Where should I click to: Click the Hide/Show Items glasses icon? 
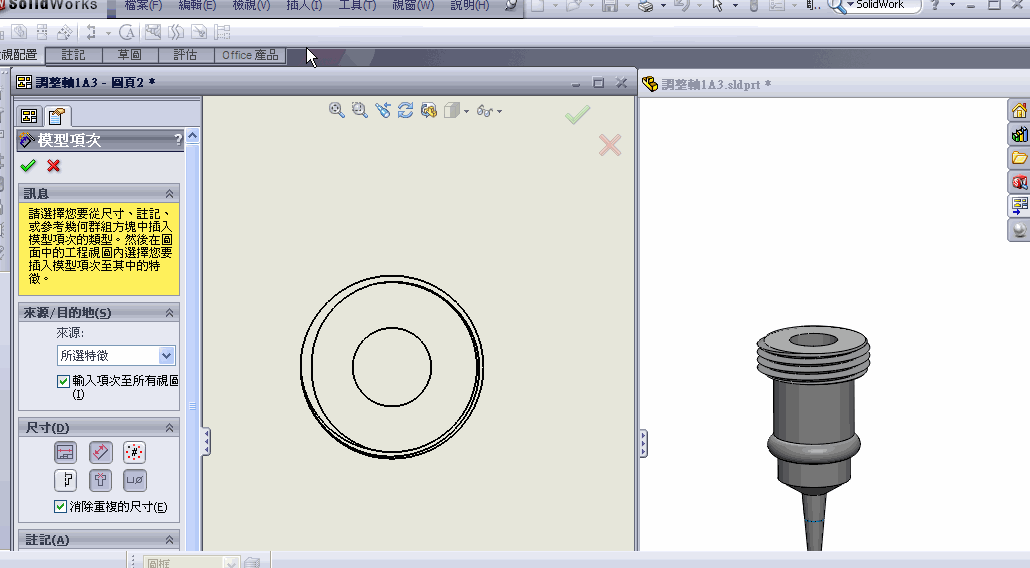click(x=485, y=111)
